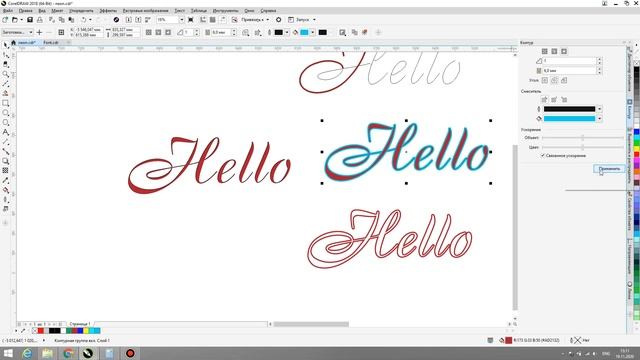Open the Help menu
This screenshot has height=360, width=640.
click(x=268, y=11)
